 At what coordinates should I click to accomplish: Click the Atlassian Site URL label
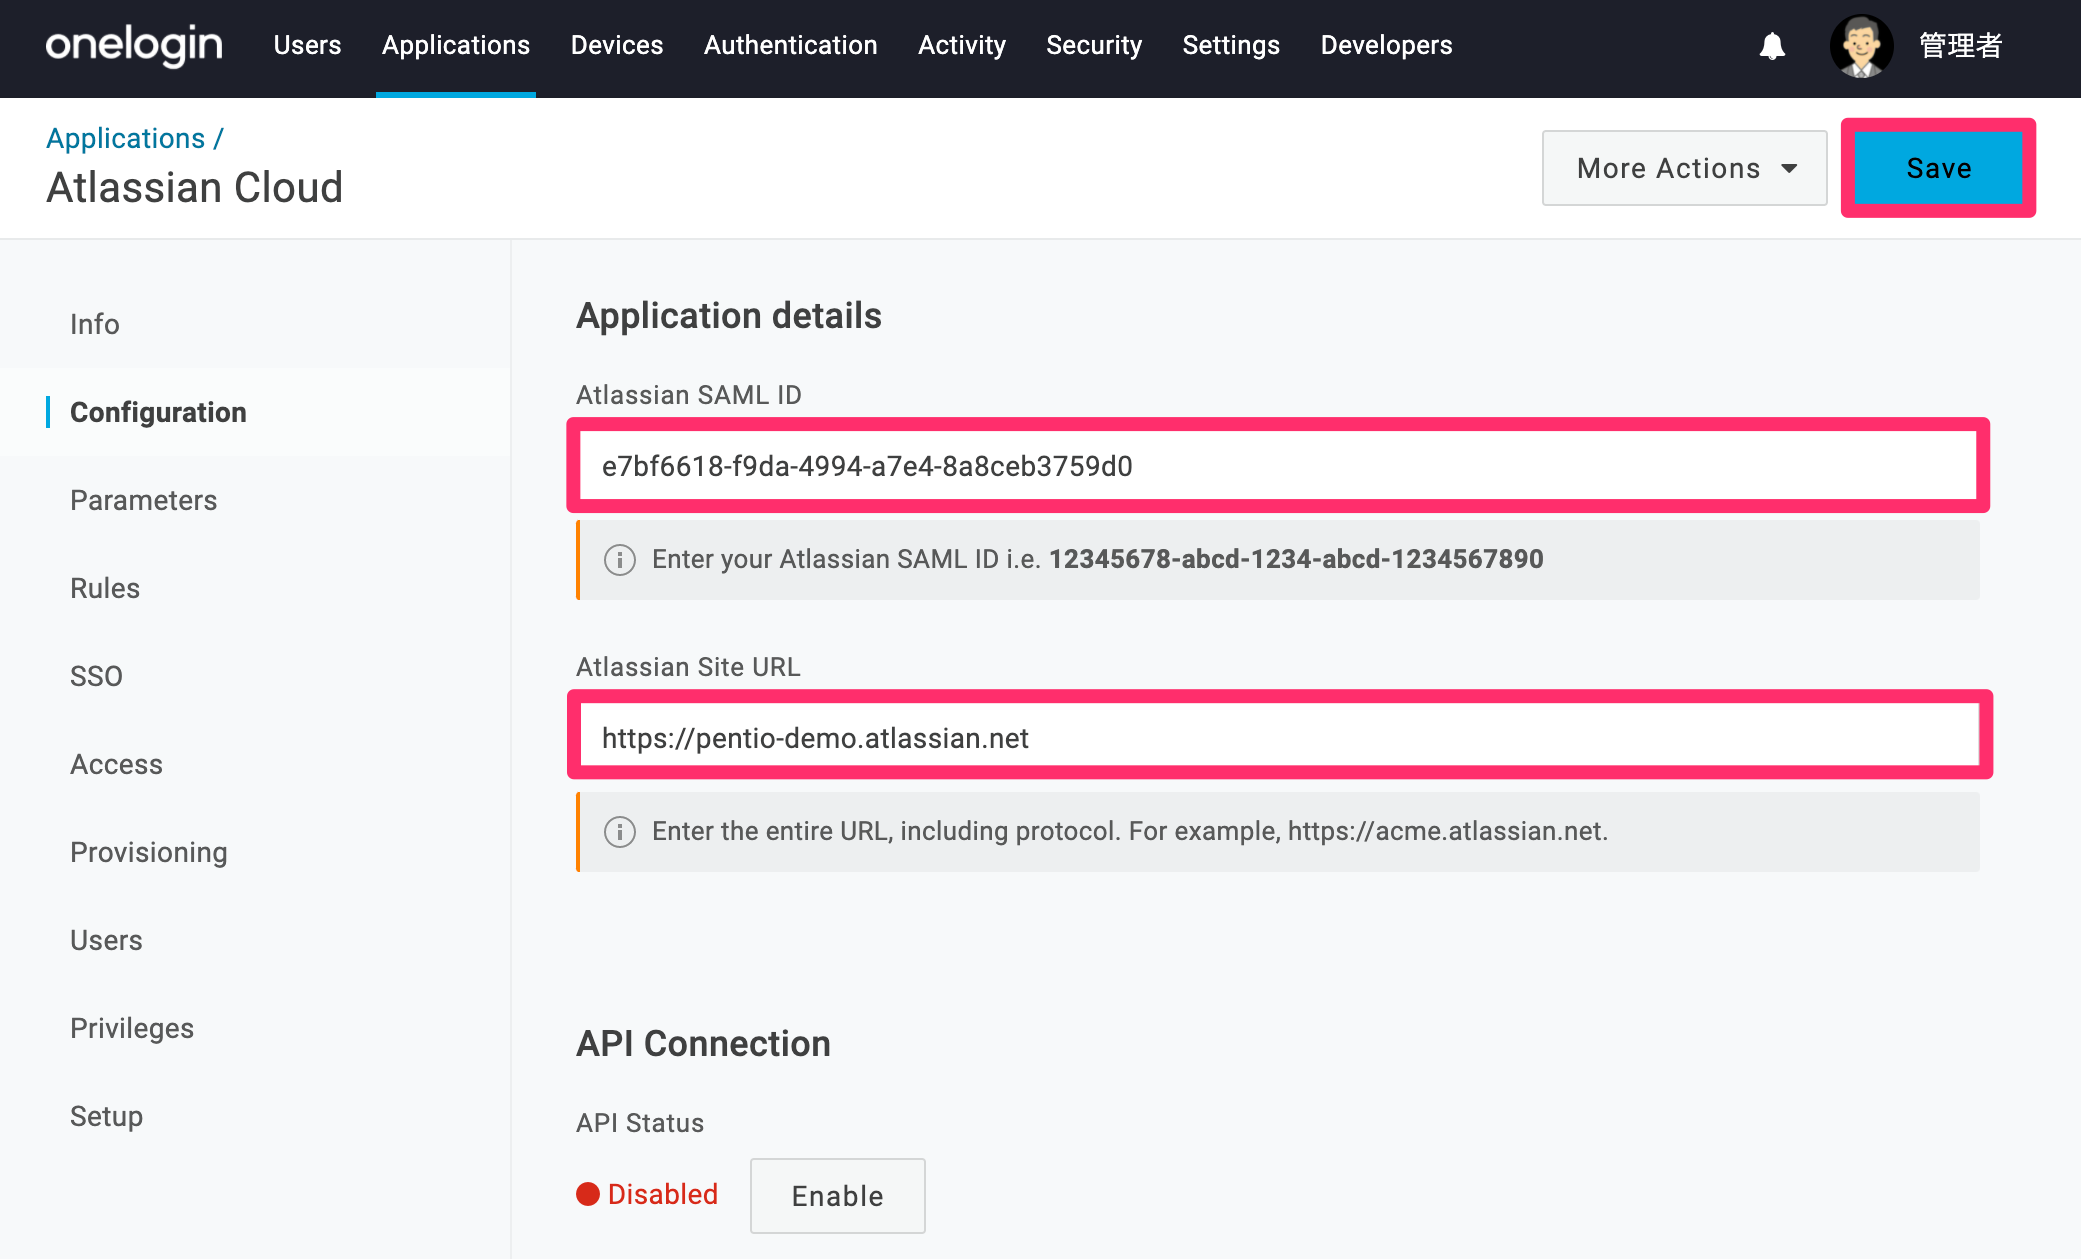tap(688, 667)
